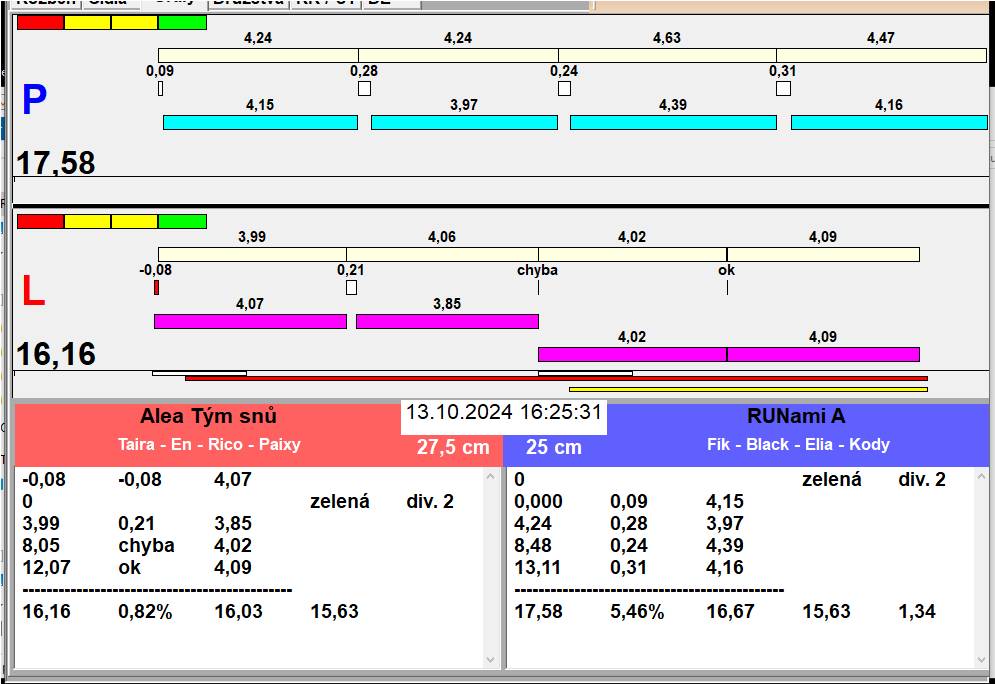Open the Družstva tab
Image resolution: width=995 pixels, height=684 pixels.
(248, 3)
